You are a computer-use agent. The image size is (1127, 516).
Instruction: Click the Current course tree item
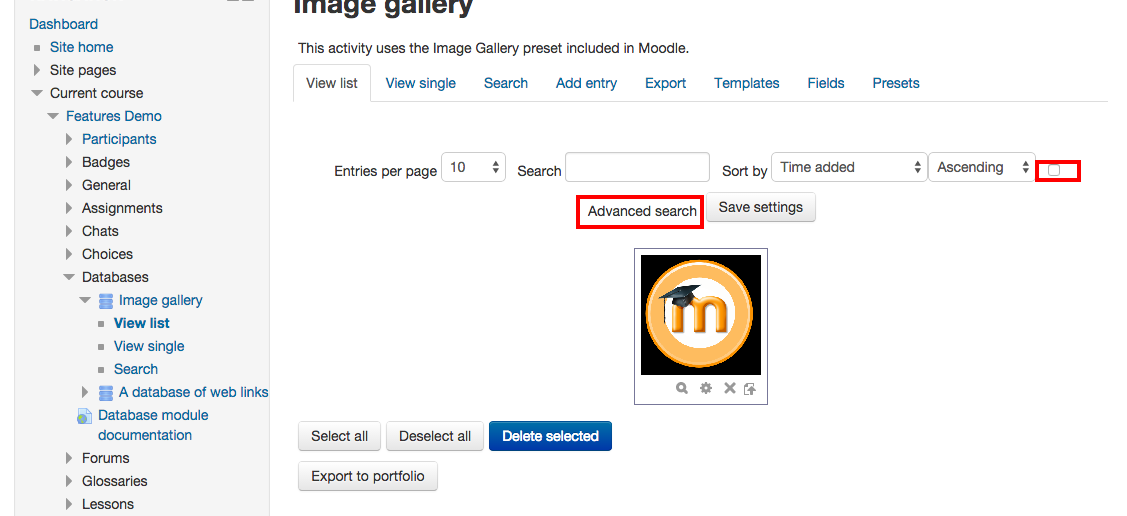tap(96, 93)
